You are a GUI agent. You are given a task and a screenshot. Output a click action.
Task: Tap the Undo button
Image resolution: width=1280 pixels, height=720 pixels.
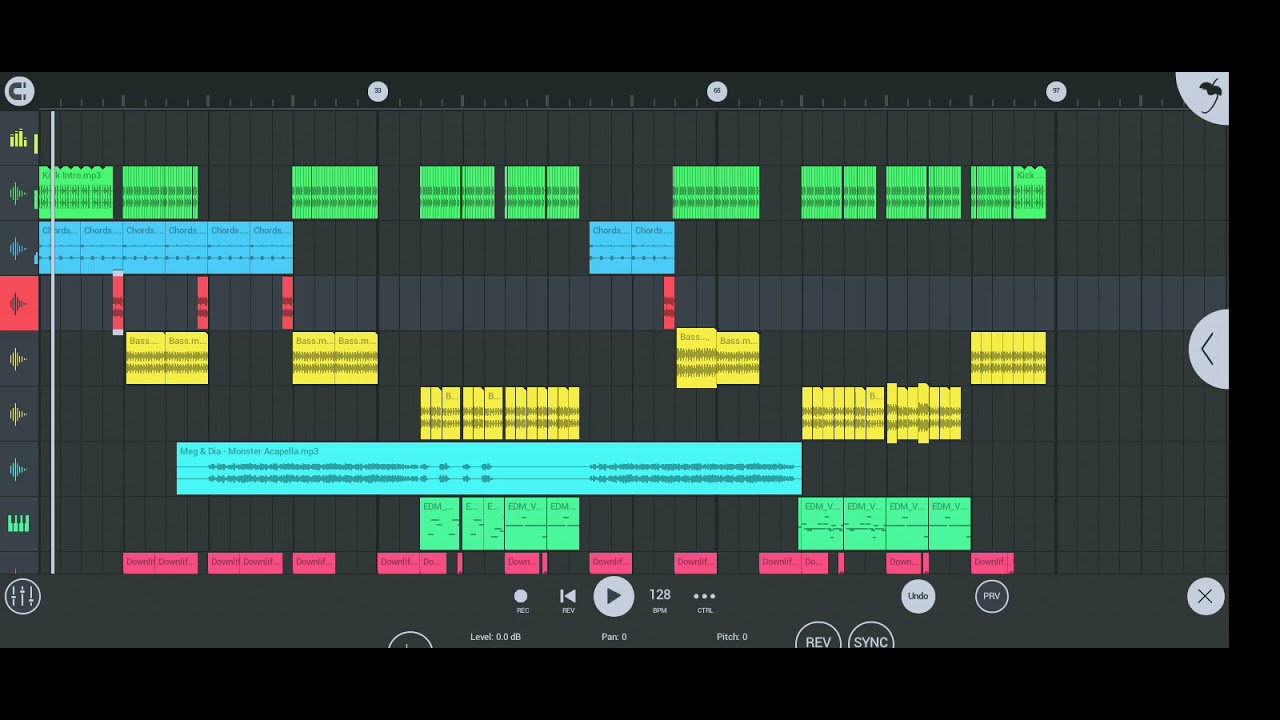pos(918,596)
